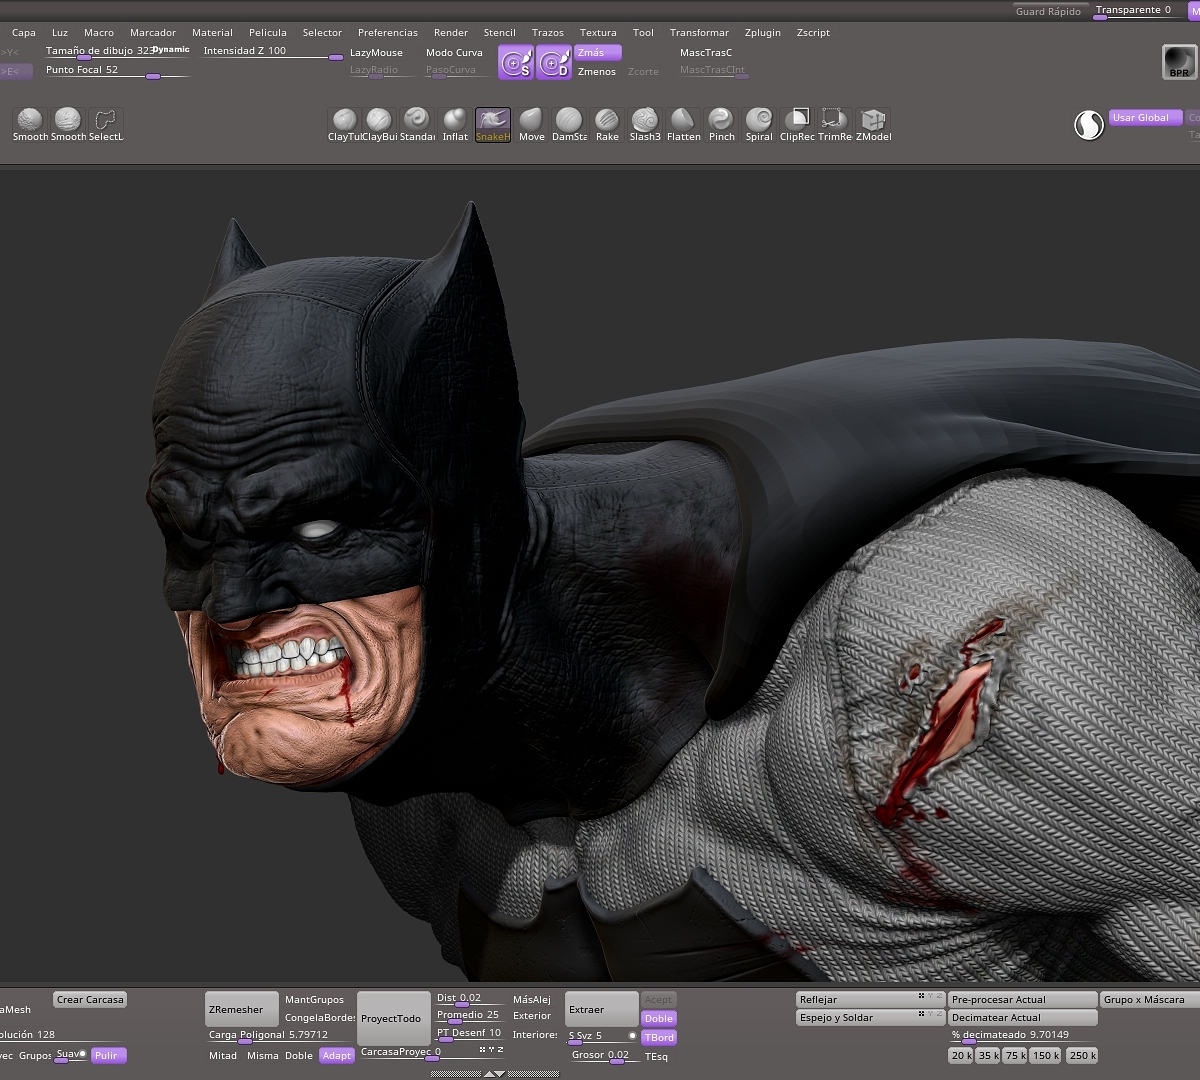This screenshot has height=1080, width=1200.
Task: Adjust the Carga Poligonal slider
Action: (280, 1036)
